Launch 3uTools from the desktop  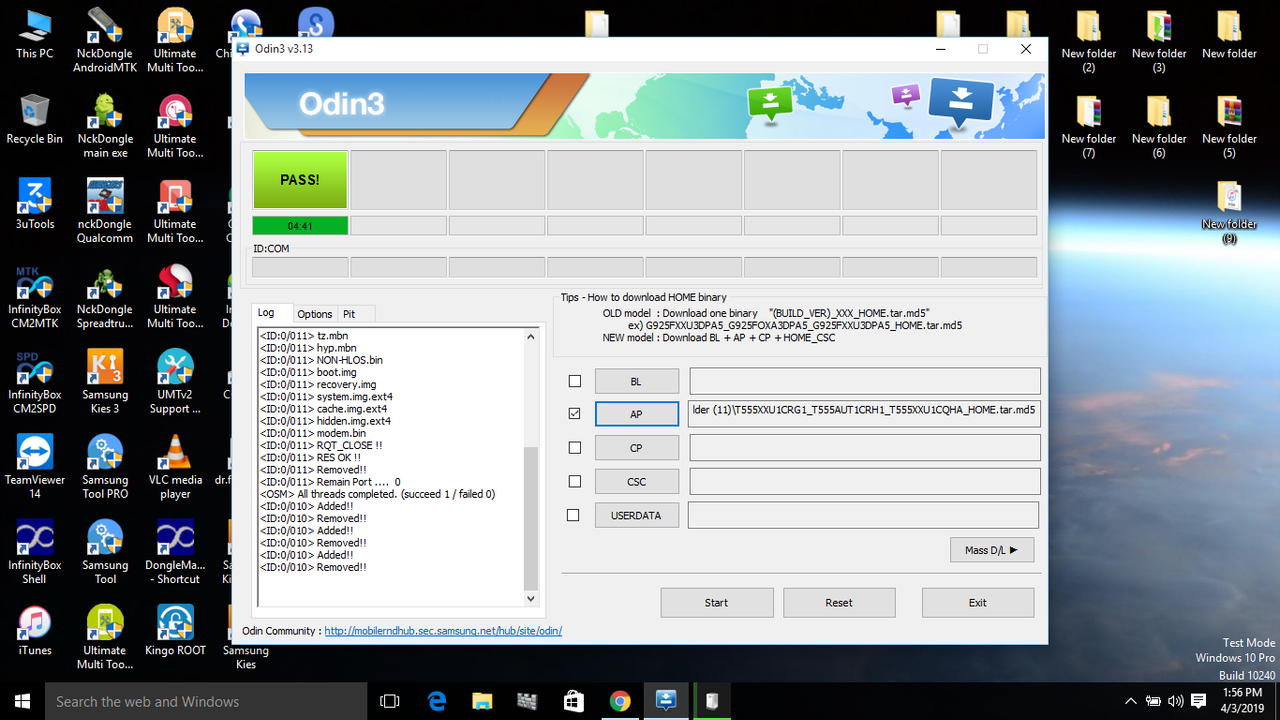click(x=34, y=204)
